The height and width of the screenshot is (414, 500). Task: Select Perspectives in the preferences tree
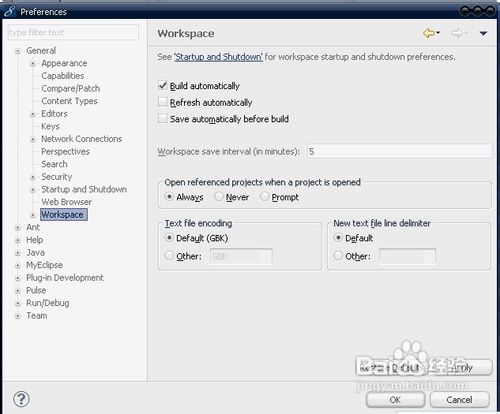click(x=65, y=152)
